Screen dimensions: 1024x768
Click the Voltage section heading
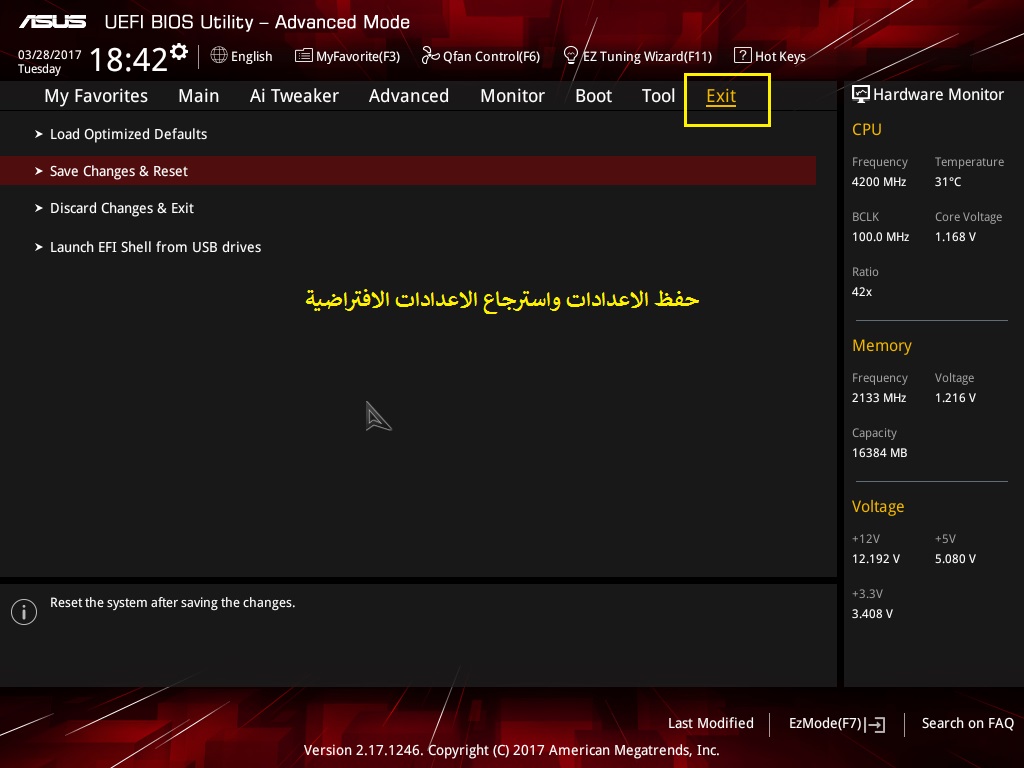[x=878, y=507]
